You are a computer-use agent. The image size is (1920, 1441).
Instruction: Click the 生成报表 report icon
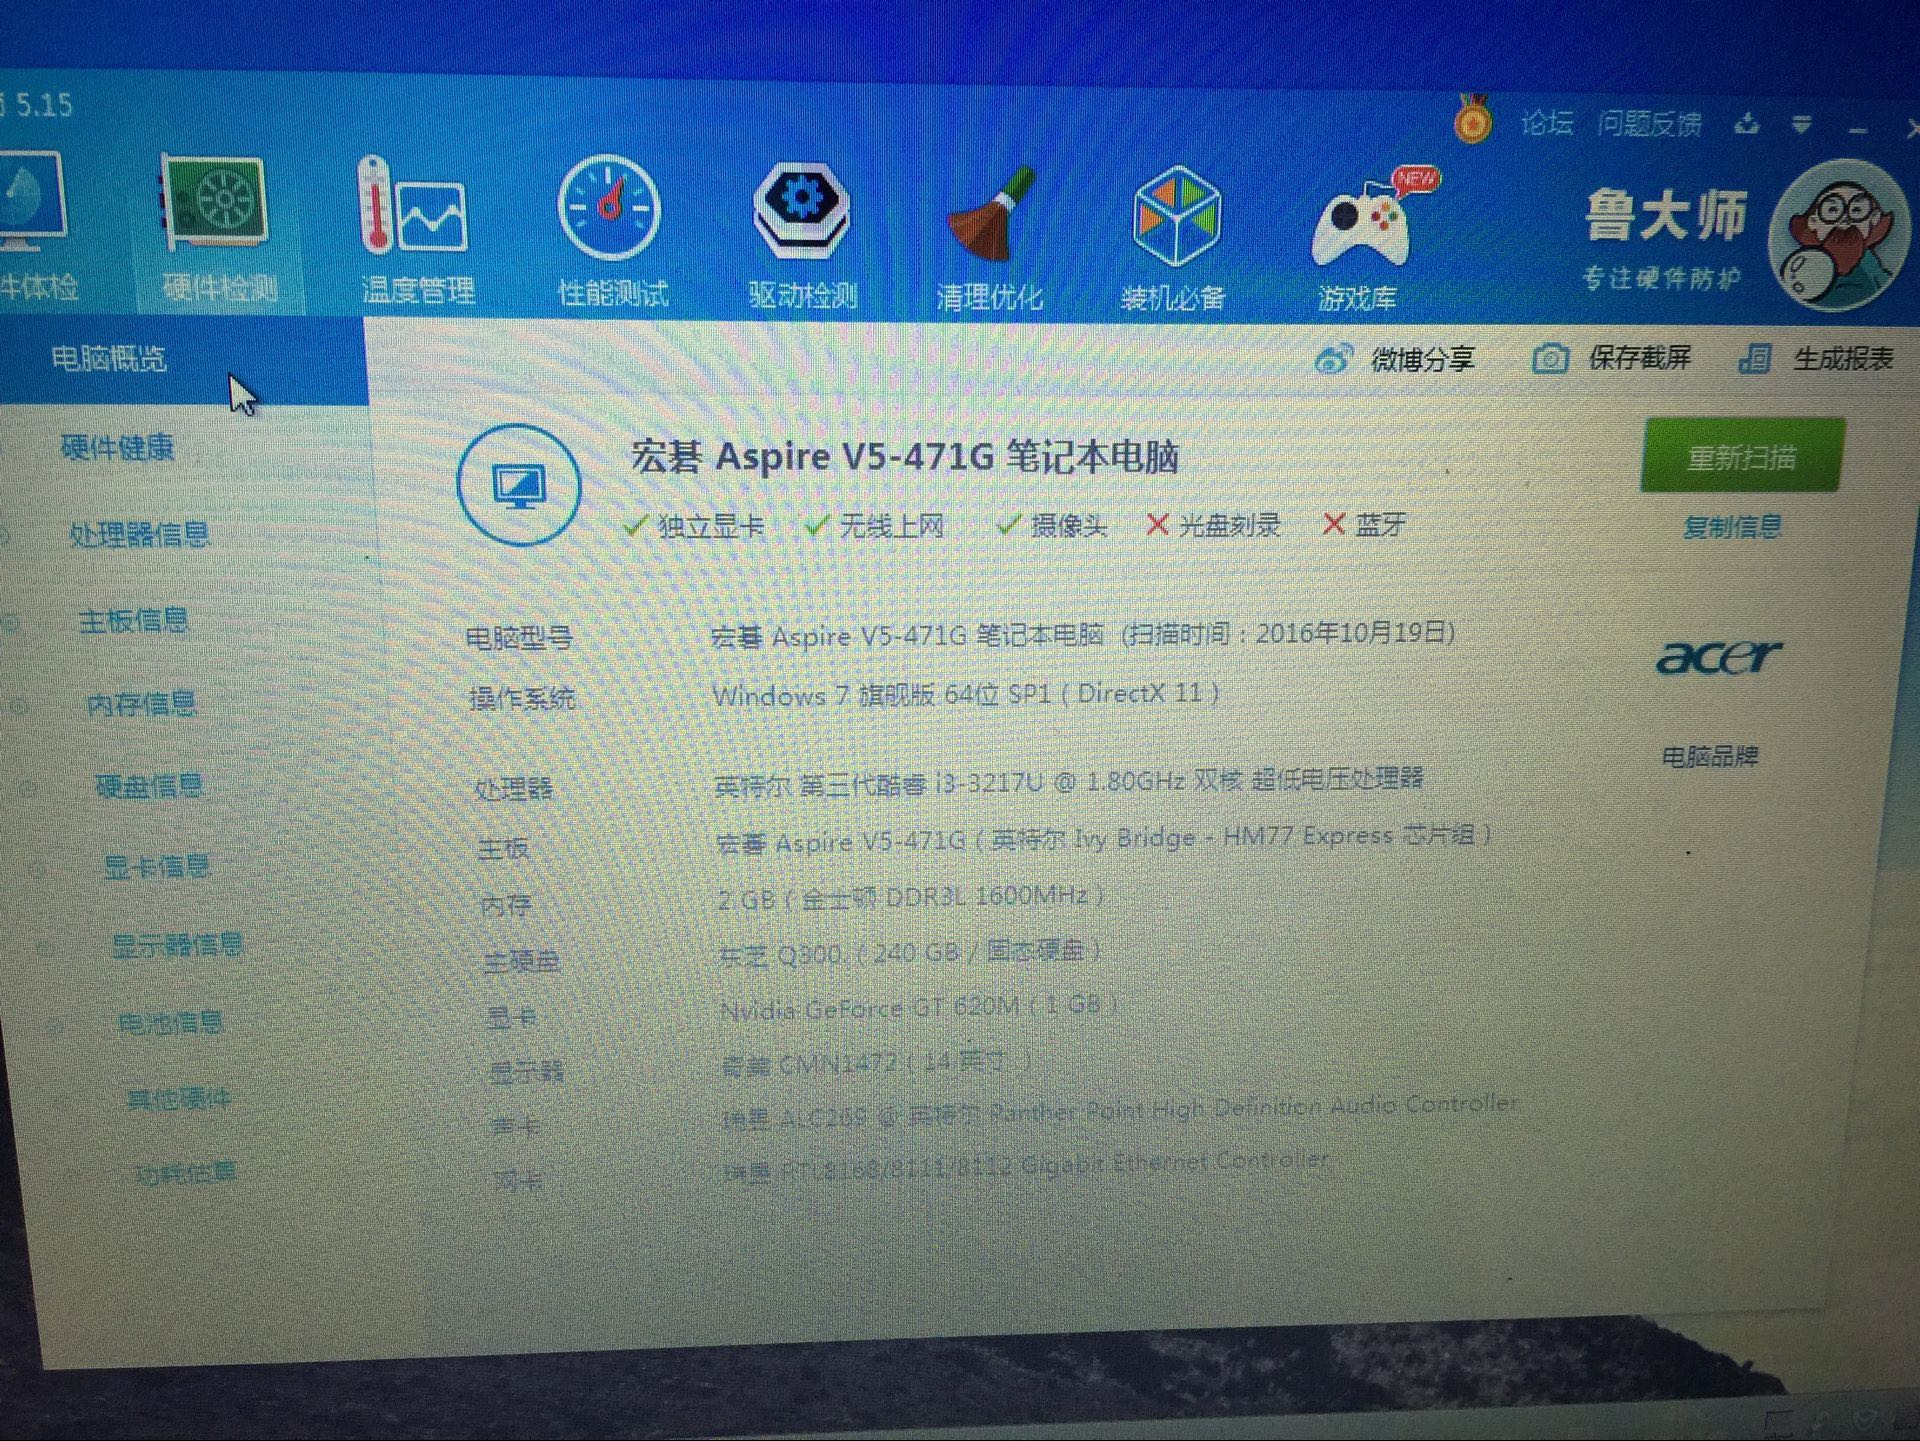[x=1755, y=358]
